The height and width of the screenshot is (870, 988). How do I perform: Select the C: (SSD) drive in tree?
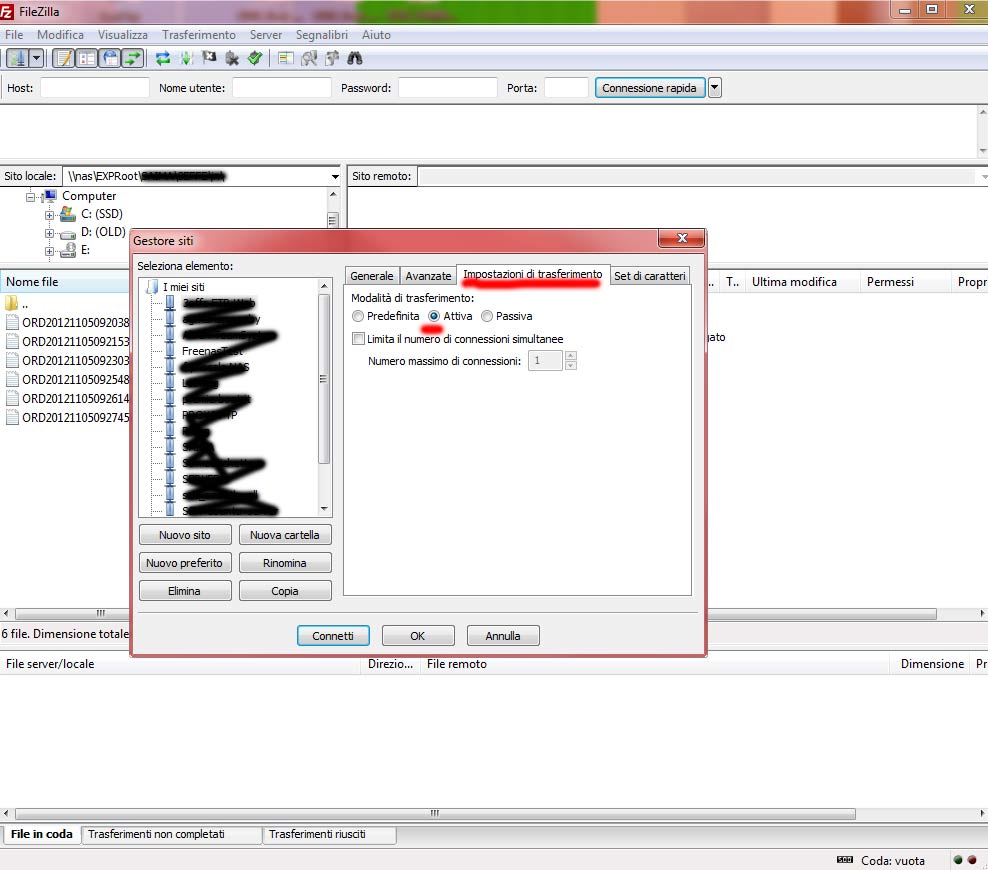pyautogui.click(x=101, y=214)
